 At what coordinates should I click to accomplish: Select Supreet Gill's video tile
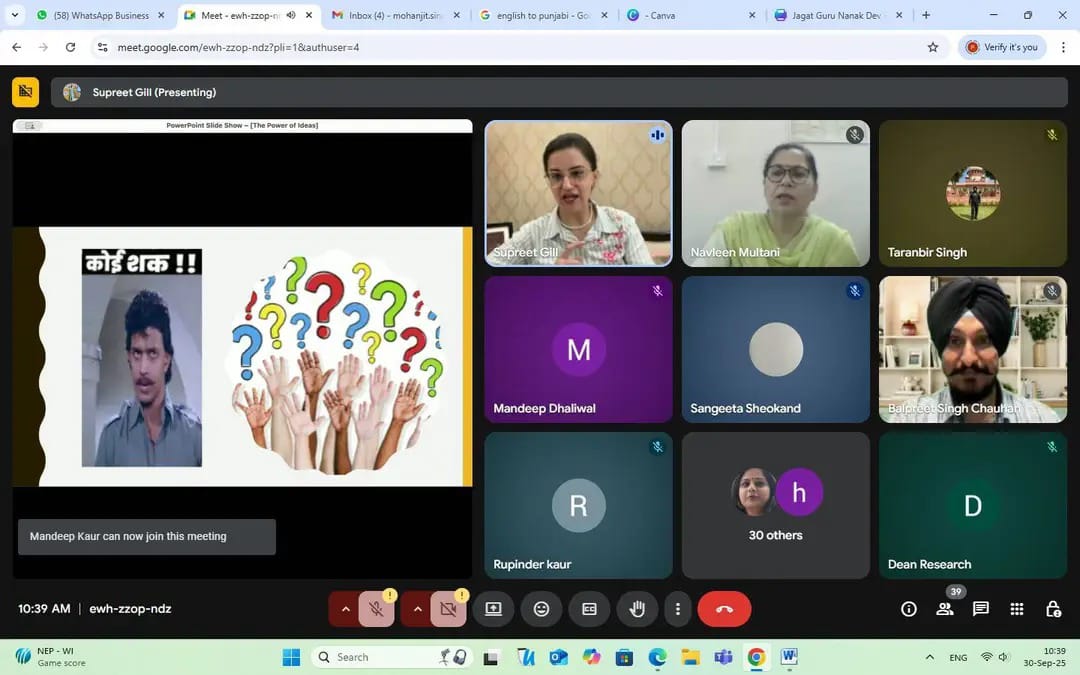(578, 193)
